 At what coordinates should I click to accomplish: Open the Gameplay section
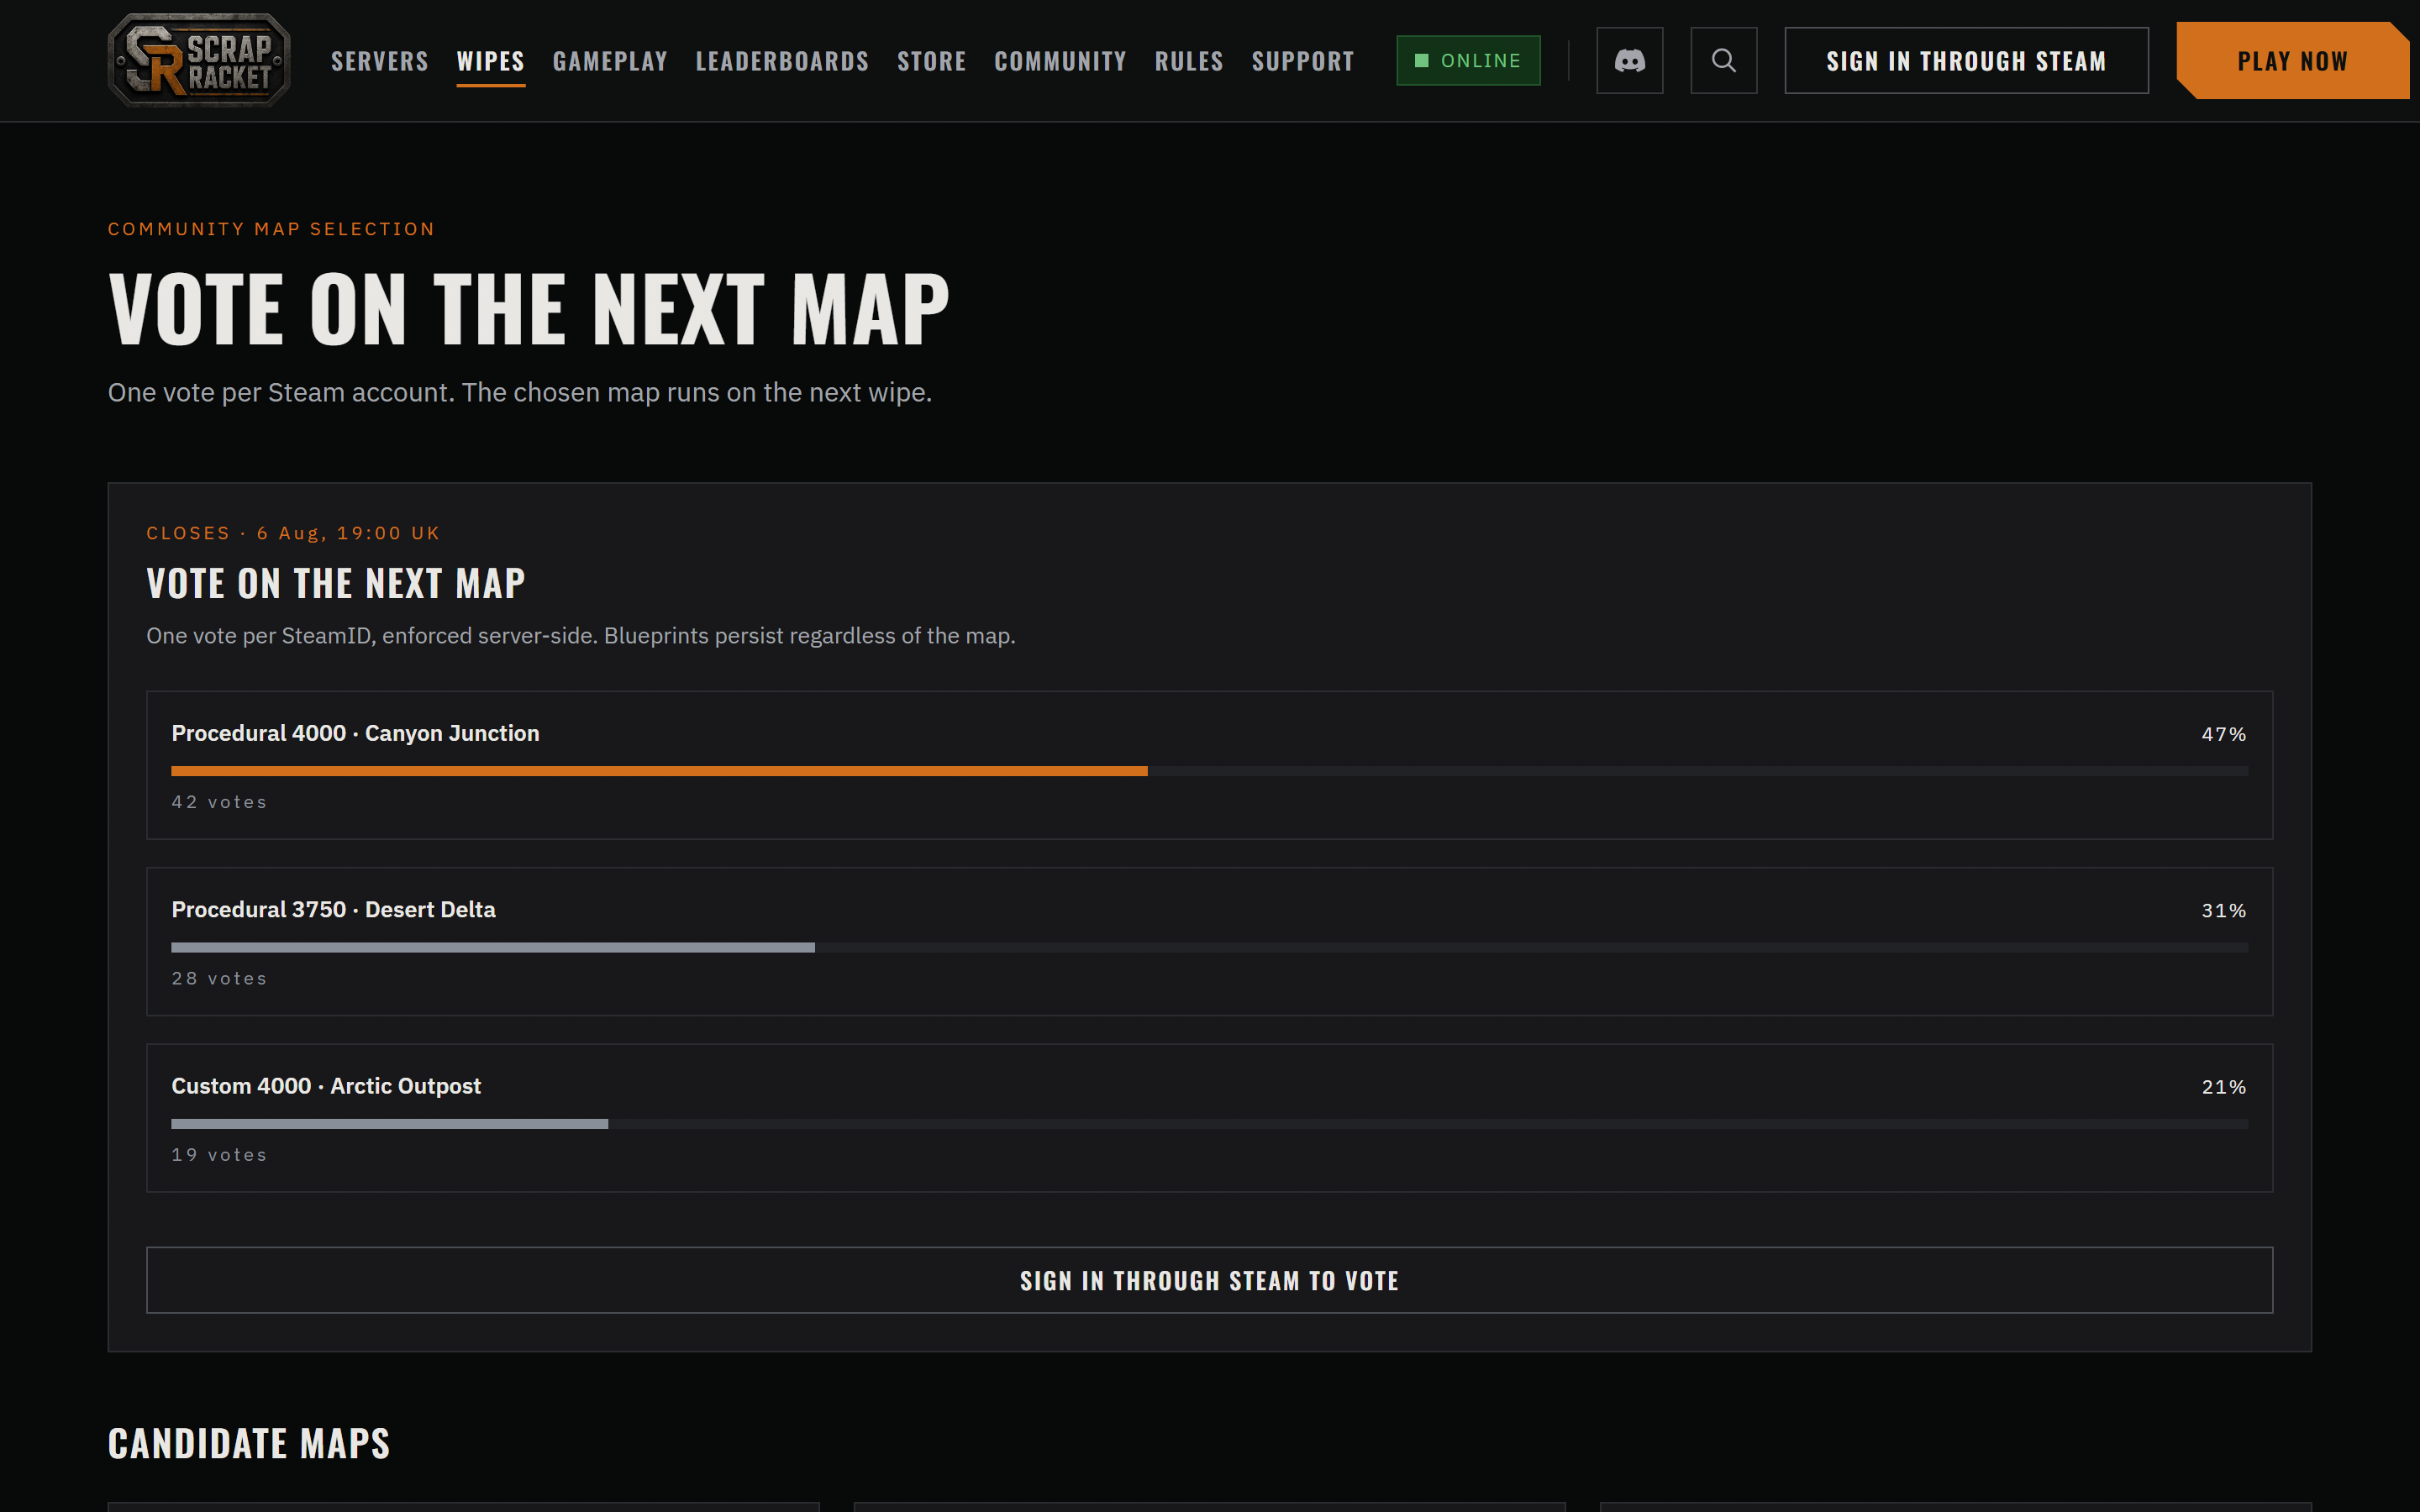coord(610,61)
